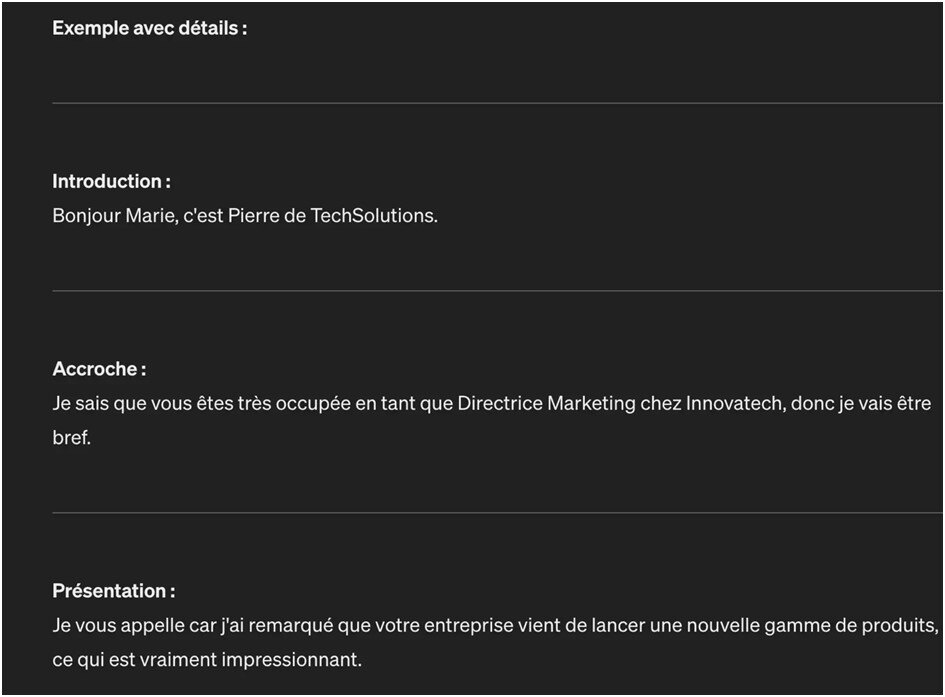
Task: Click the divider line below 'Exemple avec détails'
Action: 497,103
